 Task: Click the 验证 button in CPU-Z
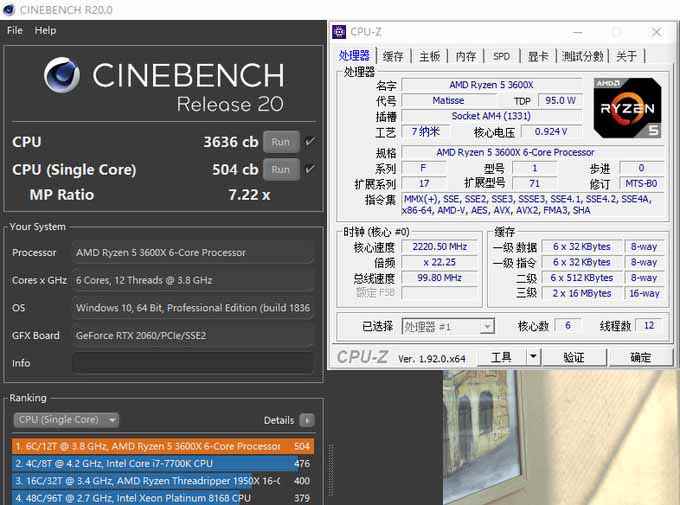tap(574, 357)
